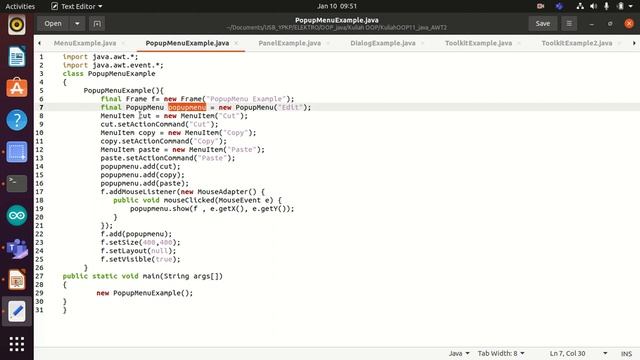This screenshot has height=360, width=640.
Task: Click "new PopupMenuExample();" on line 29
Action: pos(144,293)
